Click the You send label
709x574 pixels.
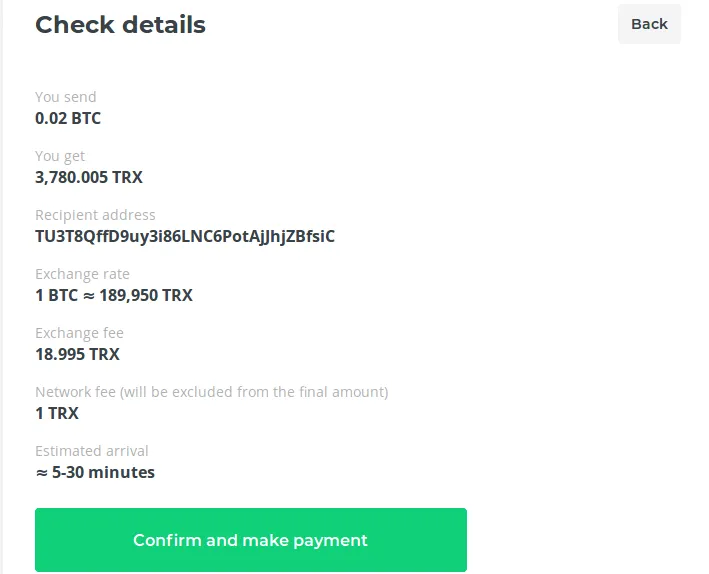(66, 97)
